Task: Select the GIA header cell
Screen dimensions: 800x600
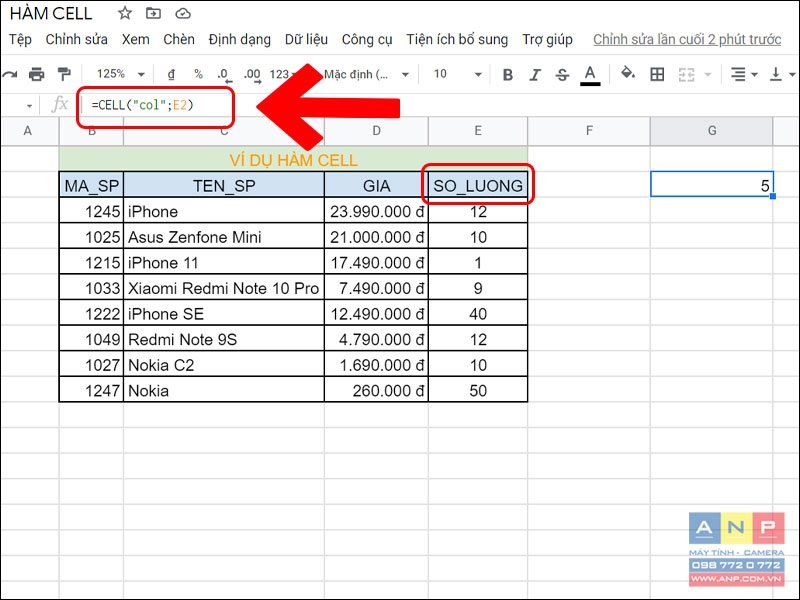Action: click(x=377, y=185)
